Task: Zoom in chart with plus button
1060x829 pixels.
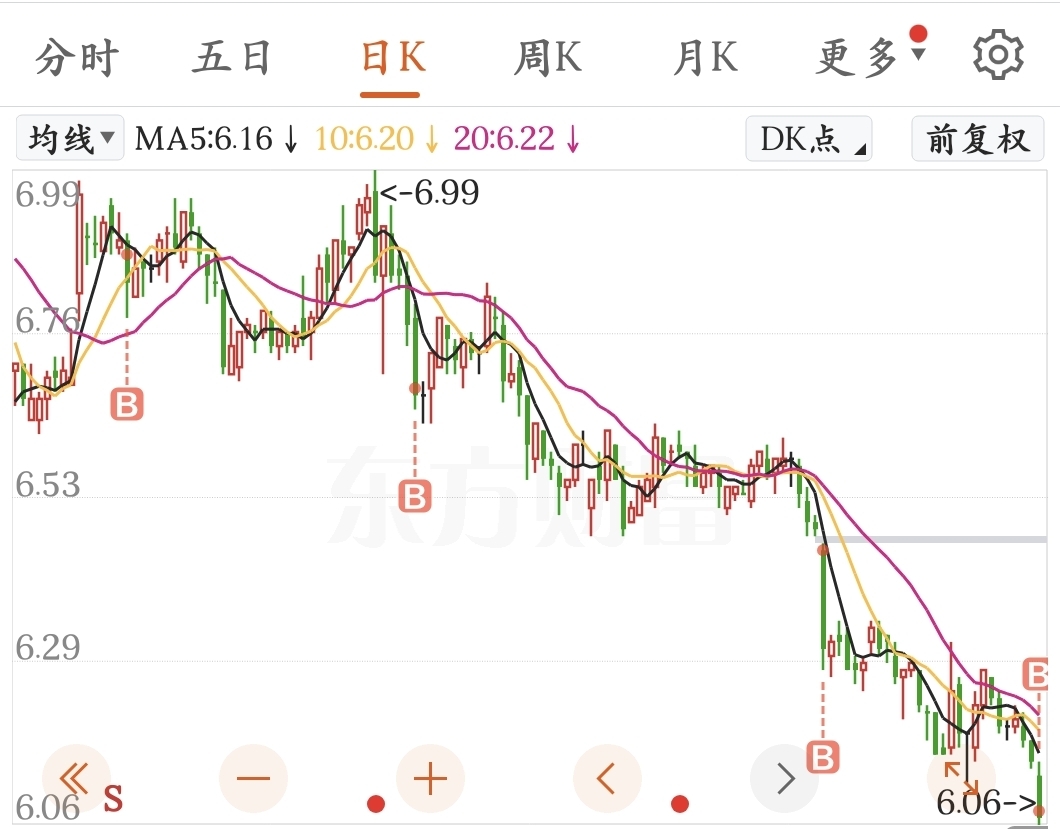Action: click(x=430, y=778)
